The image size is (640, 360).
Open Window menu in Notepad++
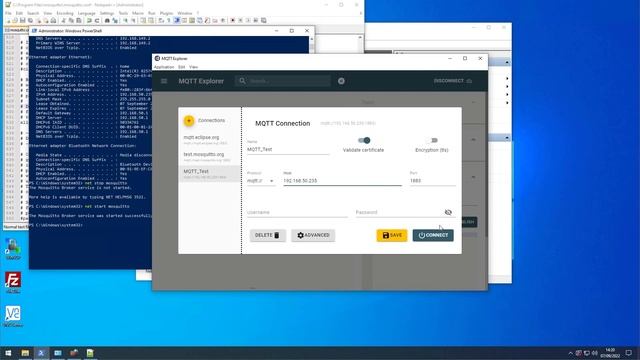coord(185,13)
